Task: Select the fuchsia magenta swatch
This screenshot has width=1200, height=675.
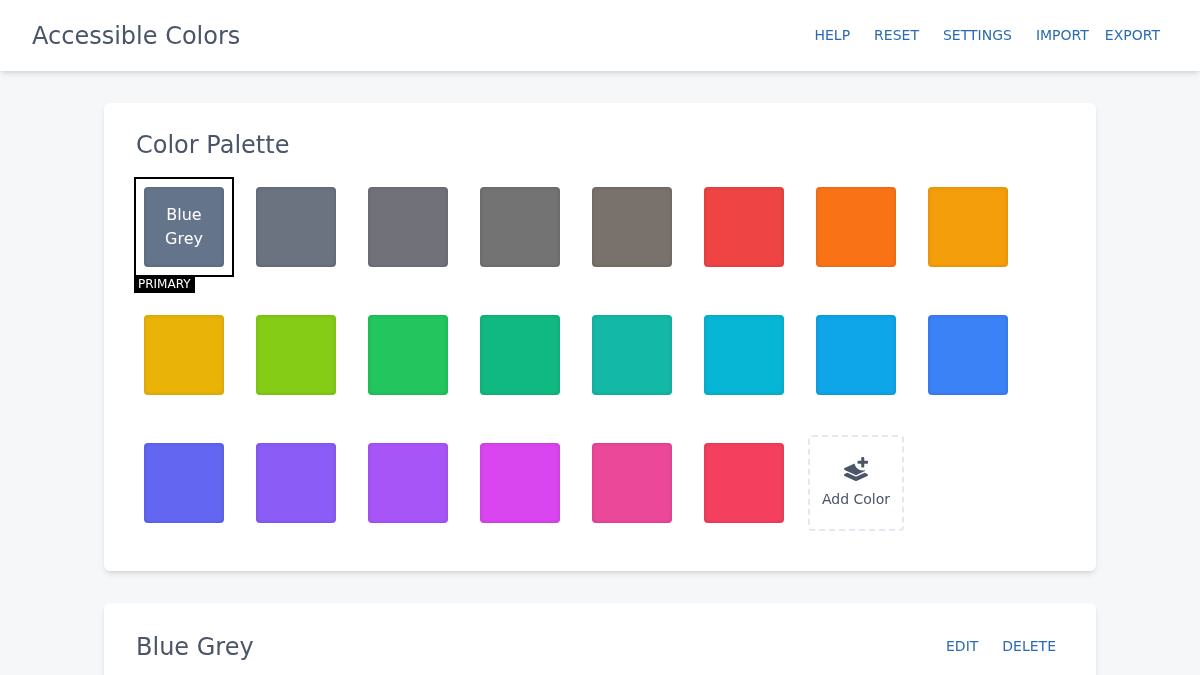Action: 520,483
